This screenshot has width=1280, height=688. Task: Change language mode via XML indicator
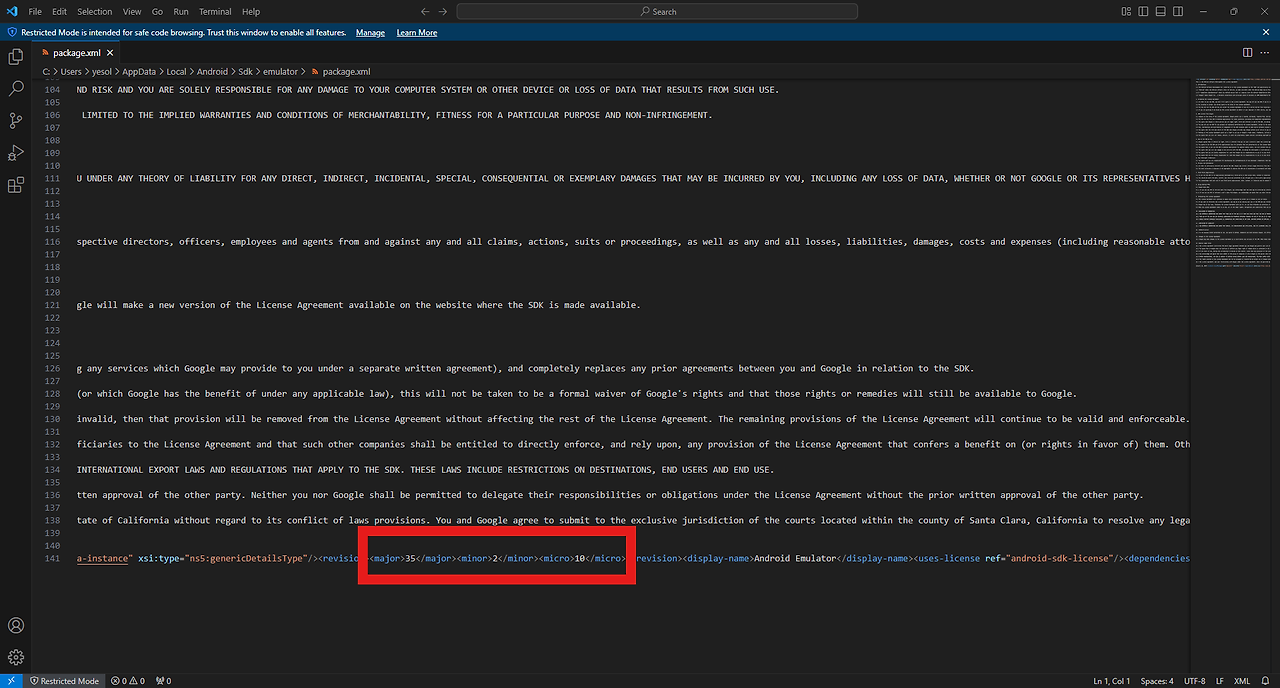(1242, 681)
